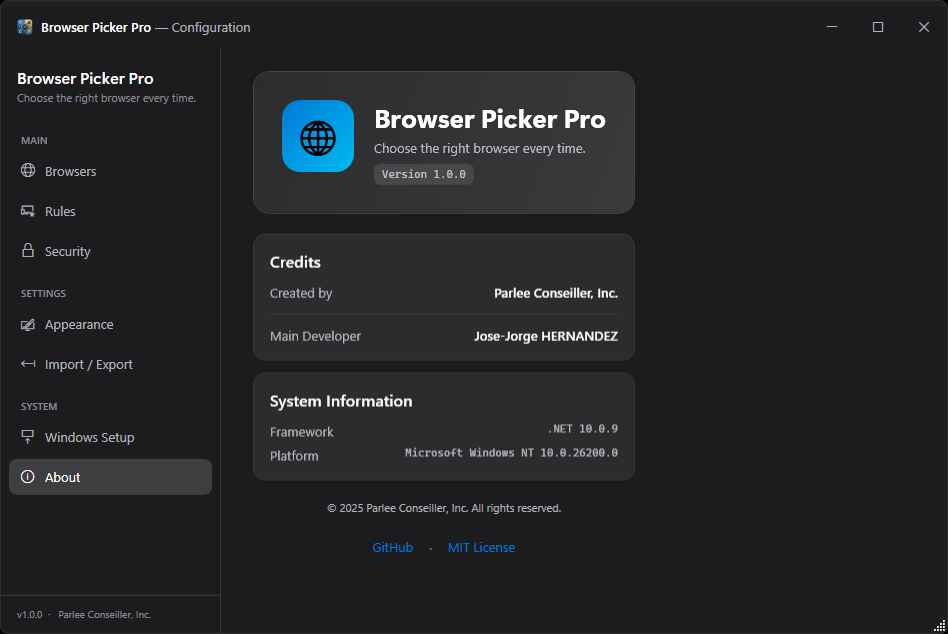
Task: Click the padlock icon beside Security
Action: point(28,251)
